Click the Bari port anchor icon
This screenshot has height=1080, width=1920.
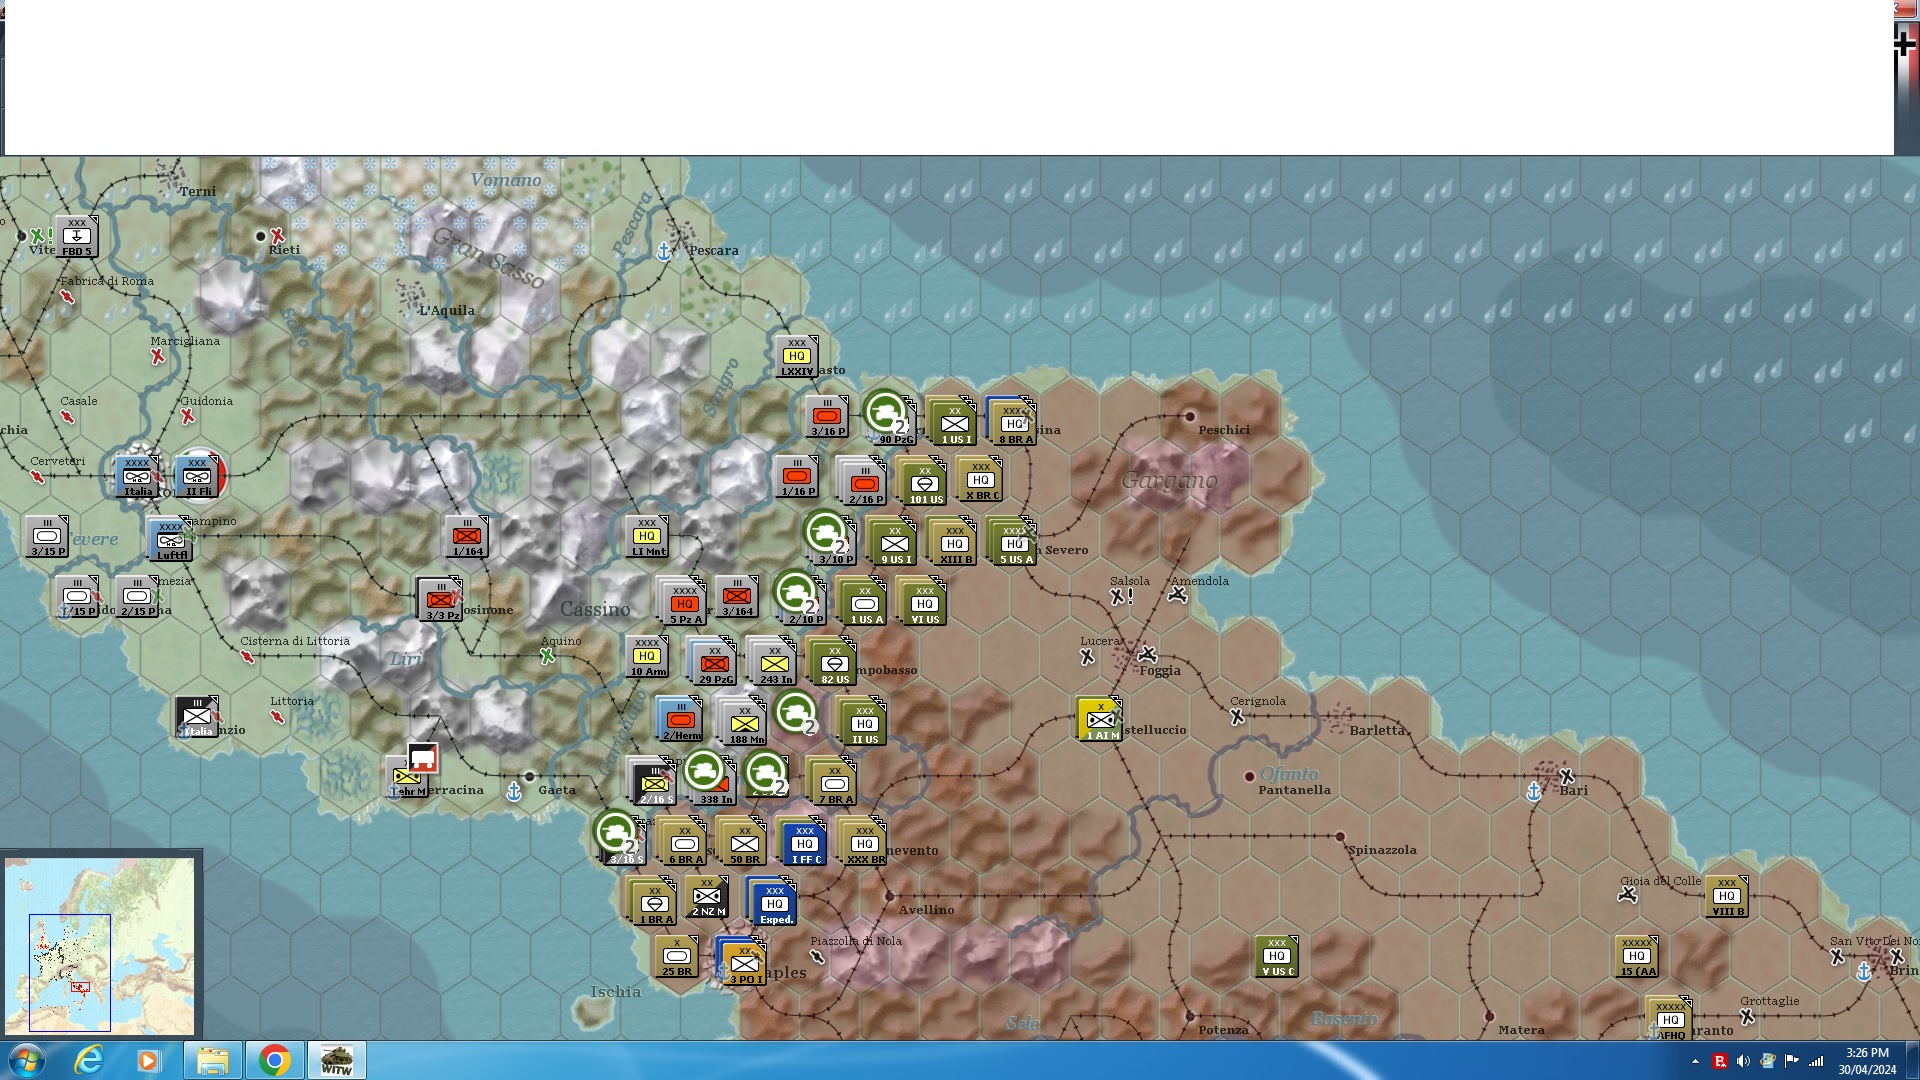pos(1534,792)
